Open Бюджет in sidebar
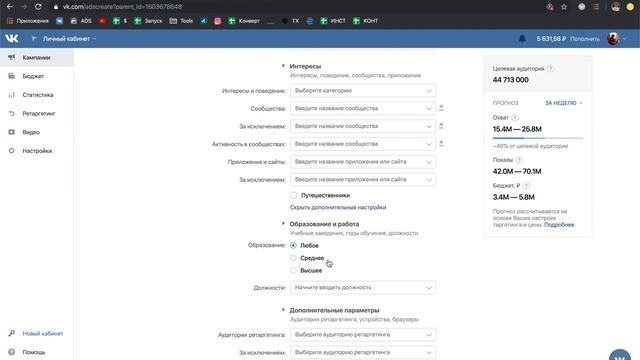The width and height of the screenshot is (640, 360). (x=37, y=76)
